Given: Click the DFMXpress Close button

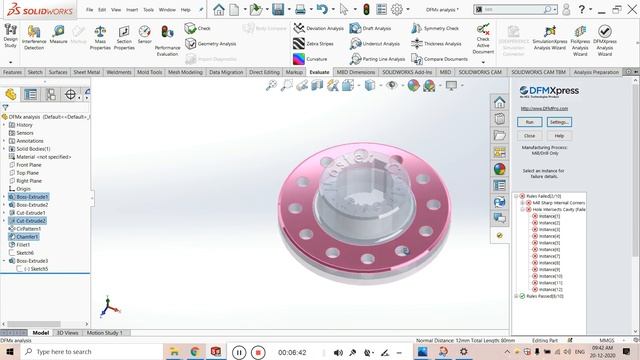Looking at the screenshot, I should click(529, 136).
